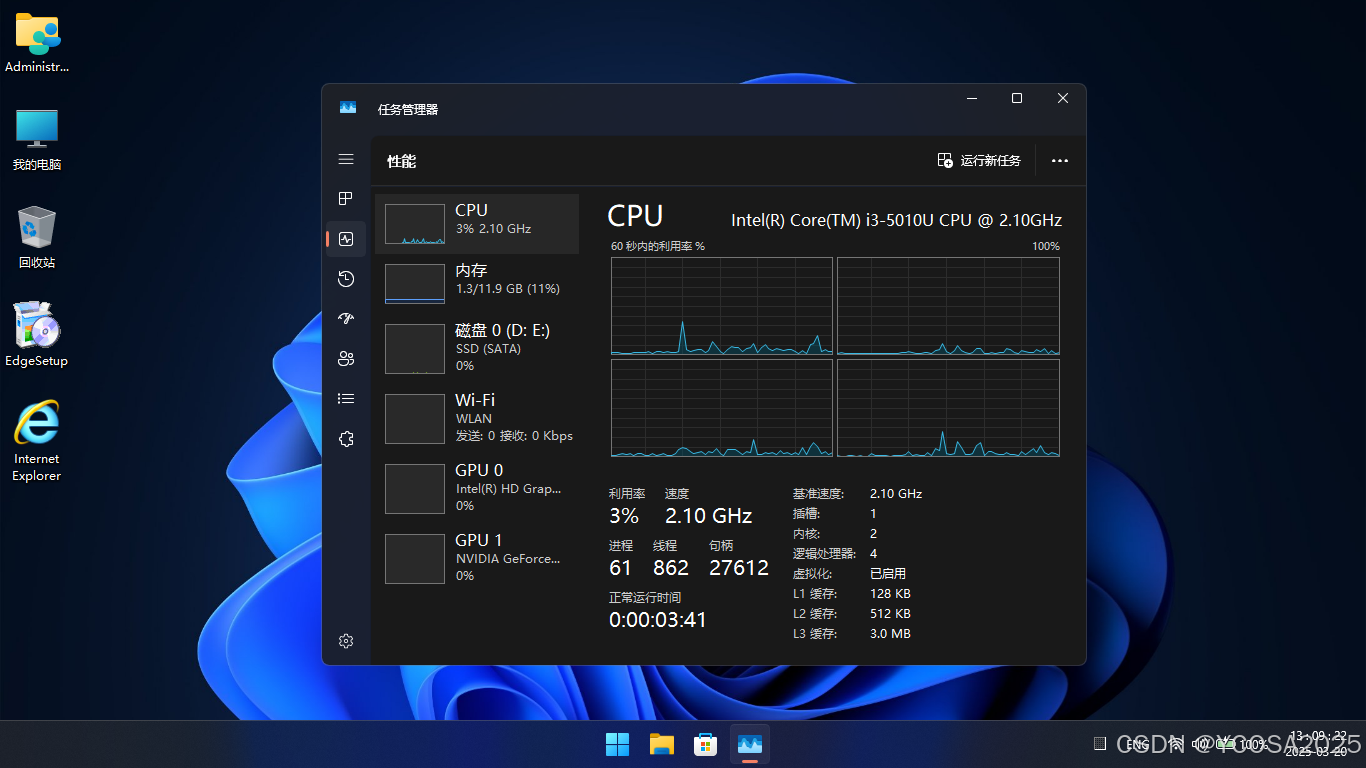Maximize the Task Manager window
Viewport: 1366px width, 768px height.
tap(1017, 98)
